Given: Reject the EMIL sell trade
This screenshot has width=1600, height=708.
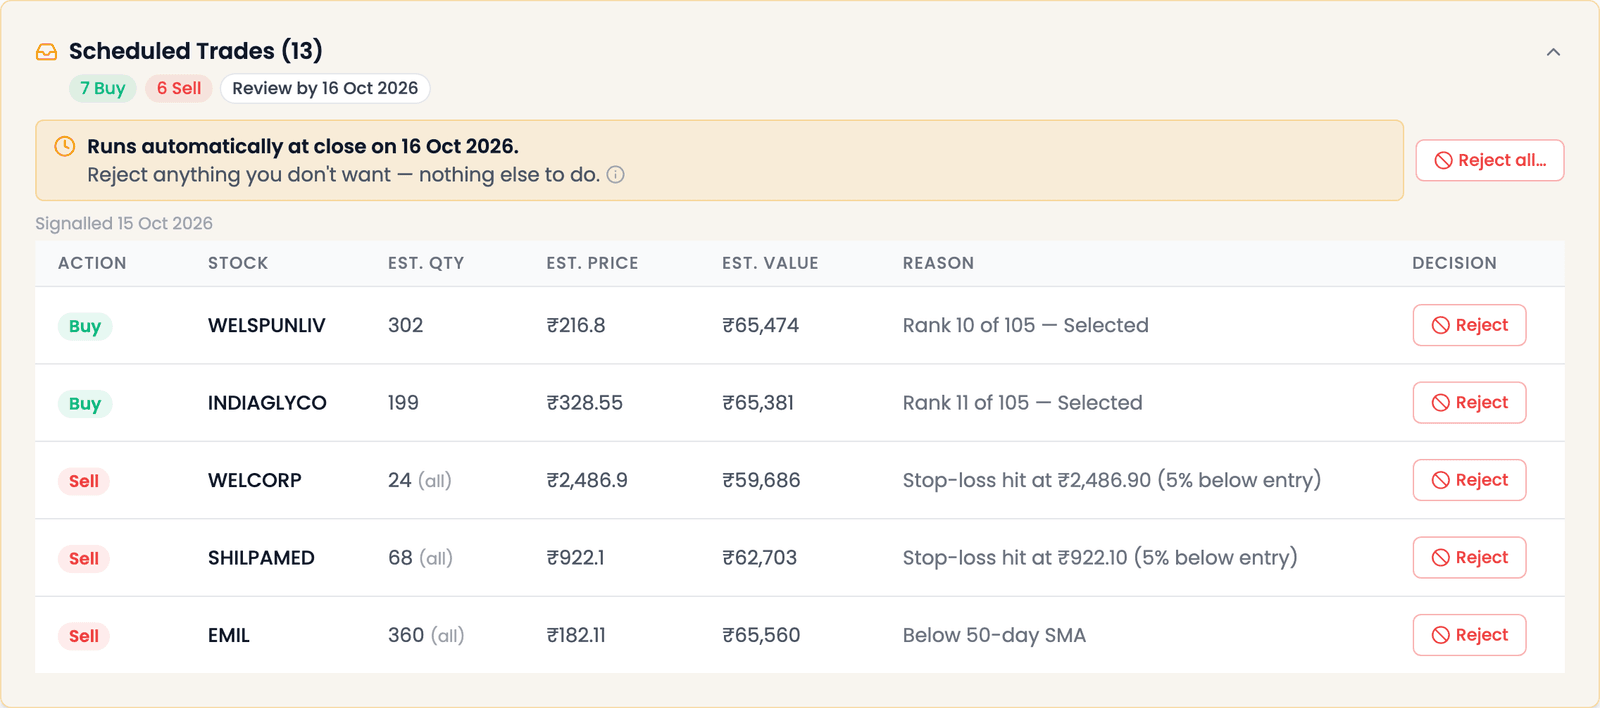Looking at the screenshot, I should (1469, 635).
